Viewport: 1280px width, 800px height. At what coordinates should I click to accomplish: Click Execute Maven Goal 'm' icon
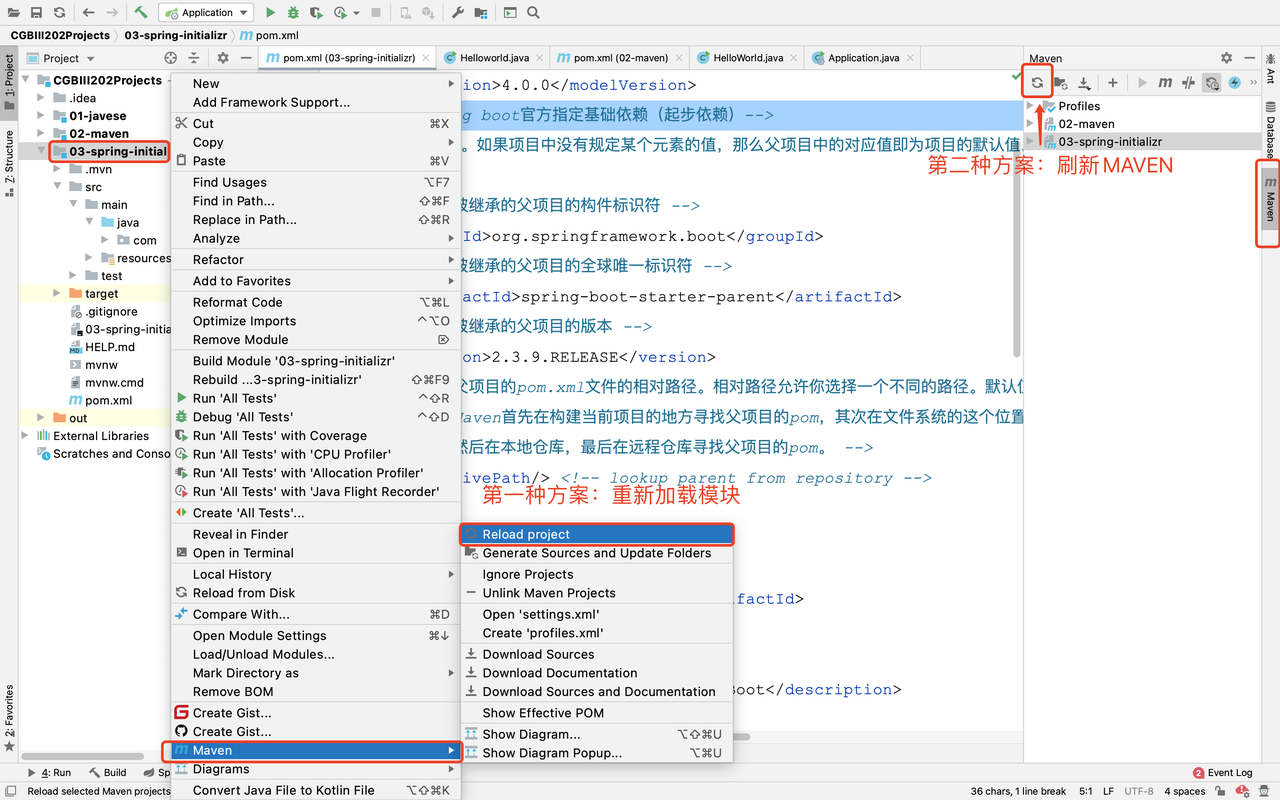[1165, 83]
